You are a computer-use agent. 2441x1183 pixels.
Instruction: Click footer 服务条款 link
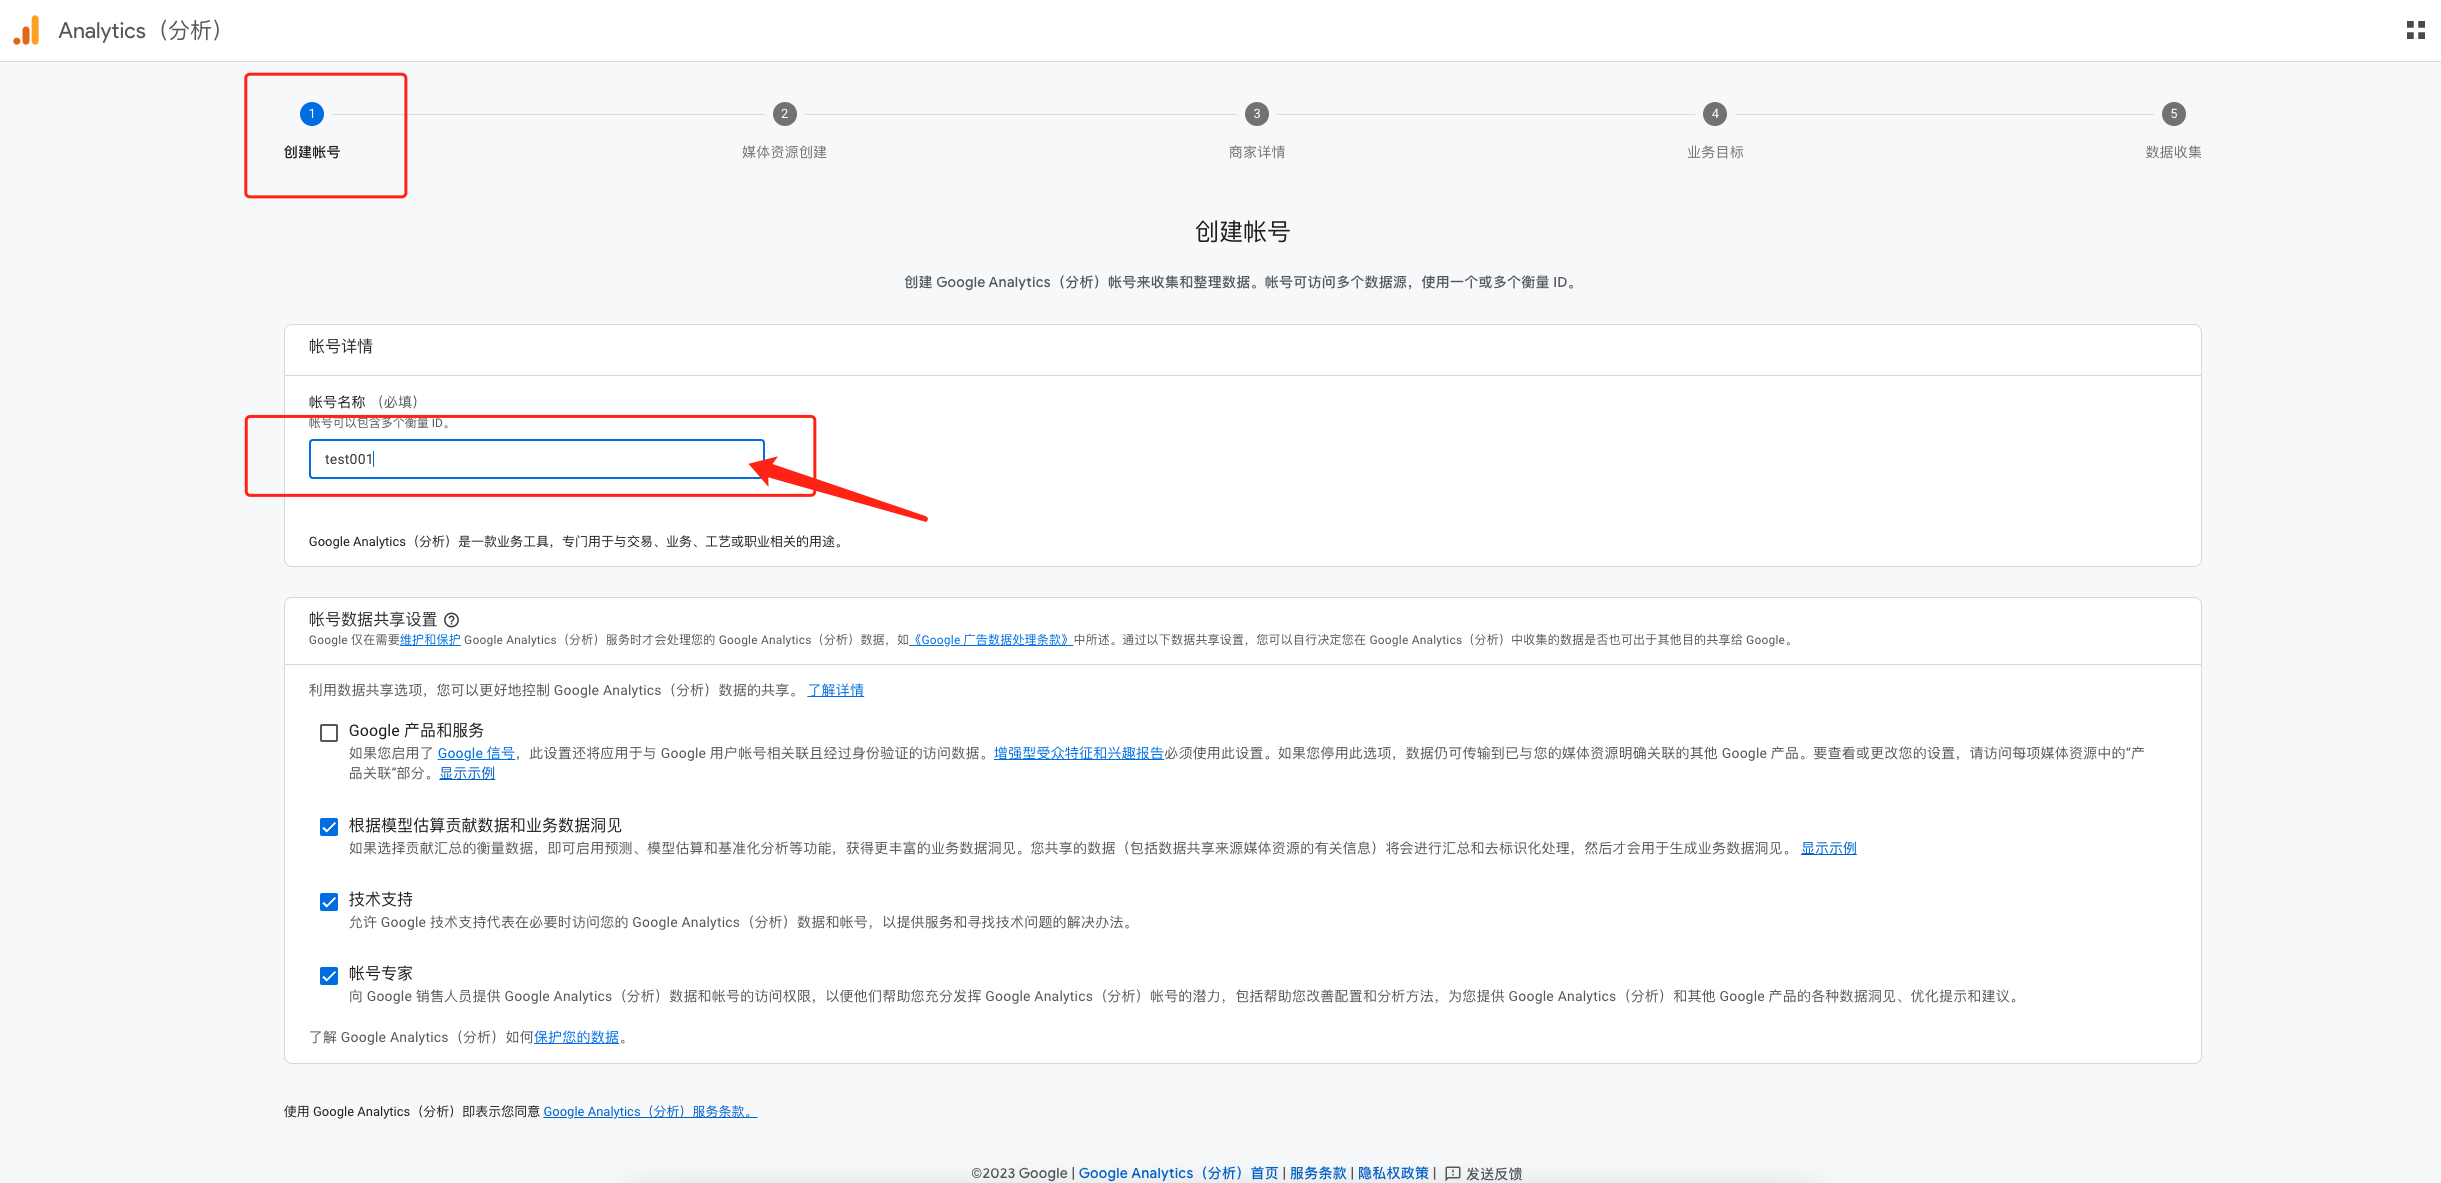(1318, 1173)
